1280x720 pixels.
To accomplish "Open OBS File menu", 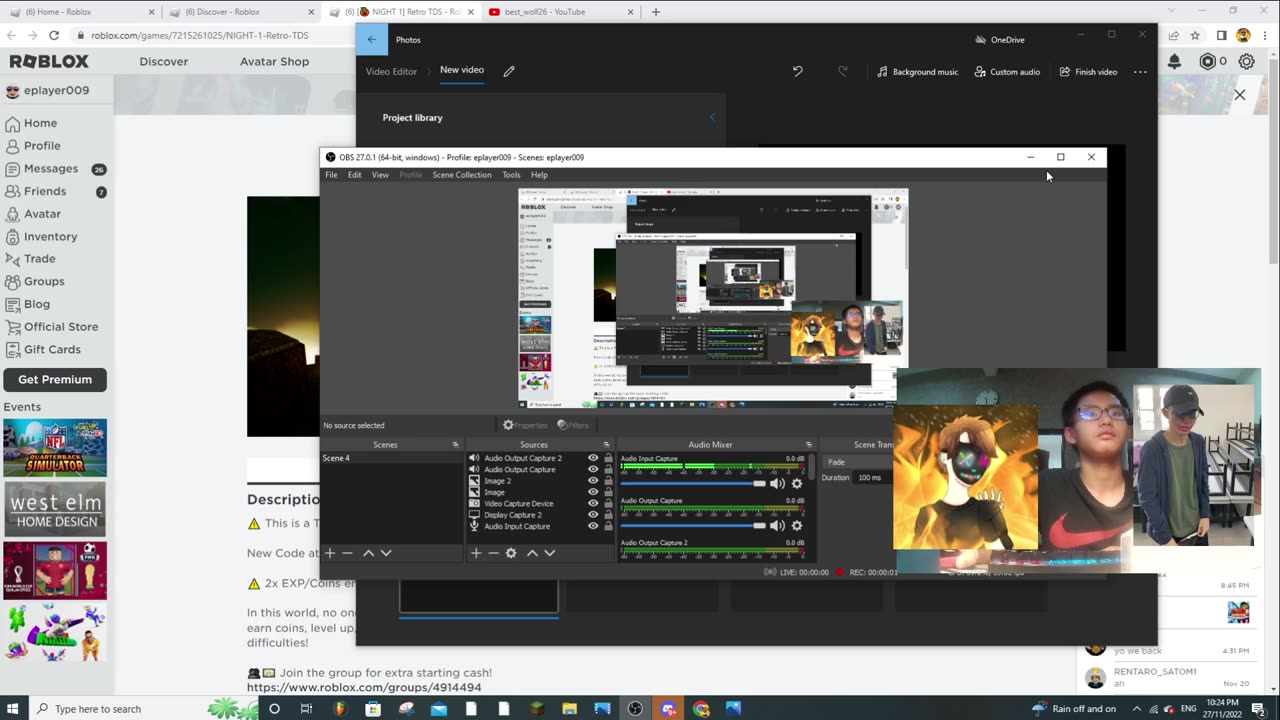I will click(x=331, y=175).
